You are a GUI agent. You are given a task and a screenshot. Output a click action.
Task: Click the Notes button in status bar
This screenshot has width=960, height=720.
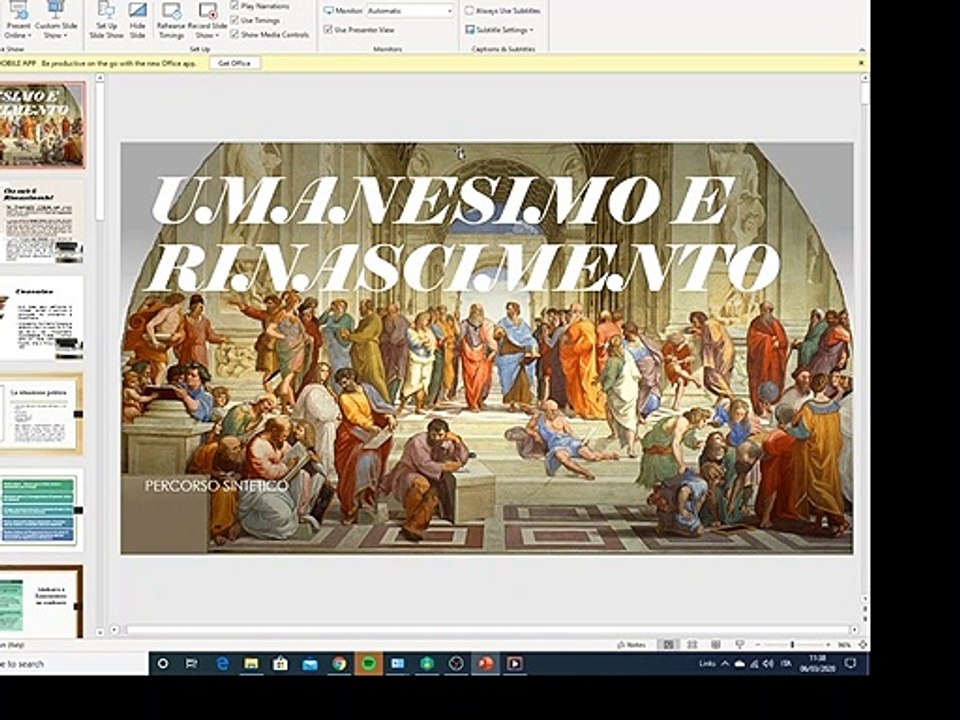pyautogui.click(x=632, y=645)
